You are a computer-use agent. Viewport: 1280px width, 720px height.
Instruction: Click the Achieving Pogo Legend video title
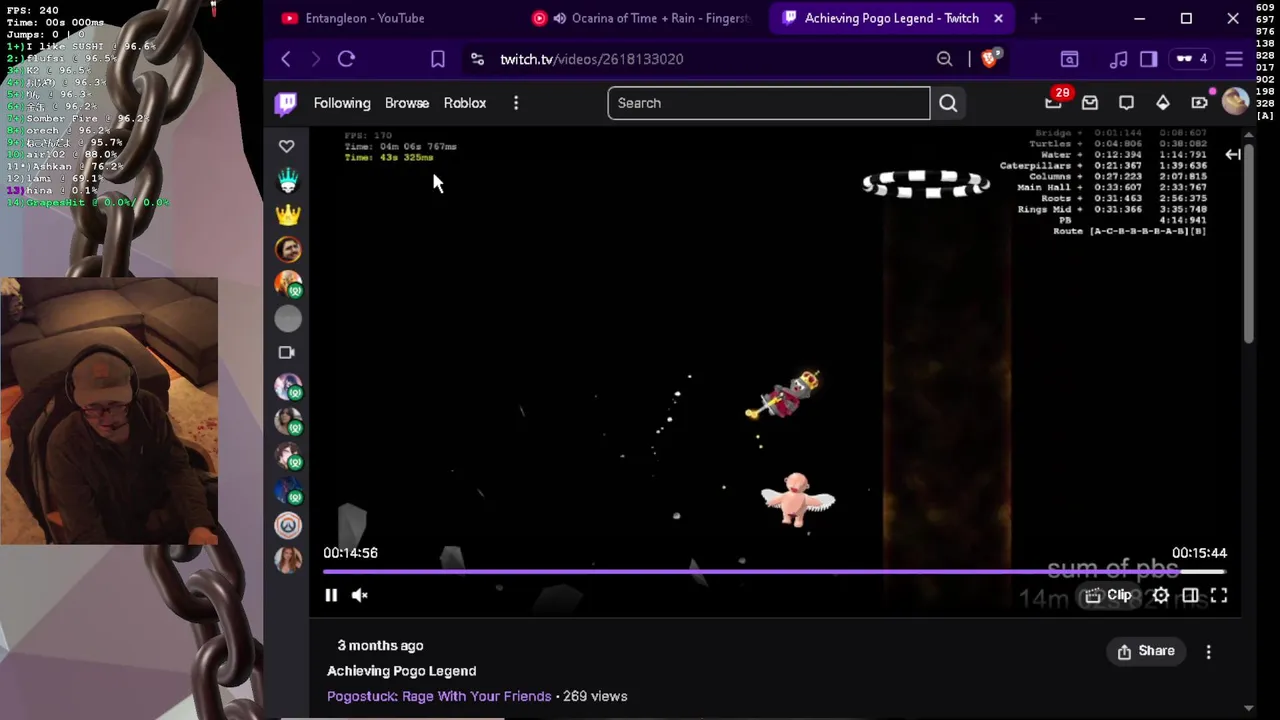coord(401,671)
